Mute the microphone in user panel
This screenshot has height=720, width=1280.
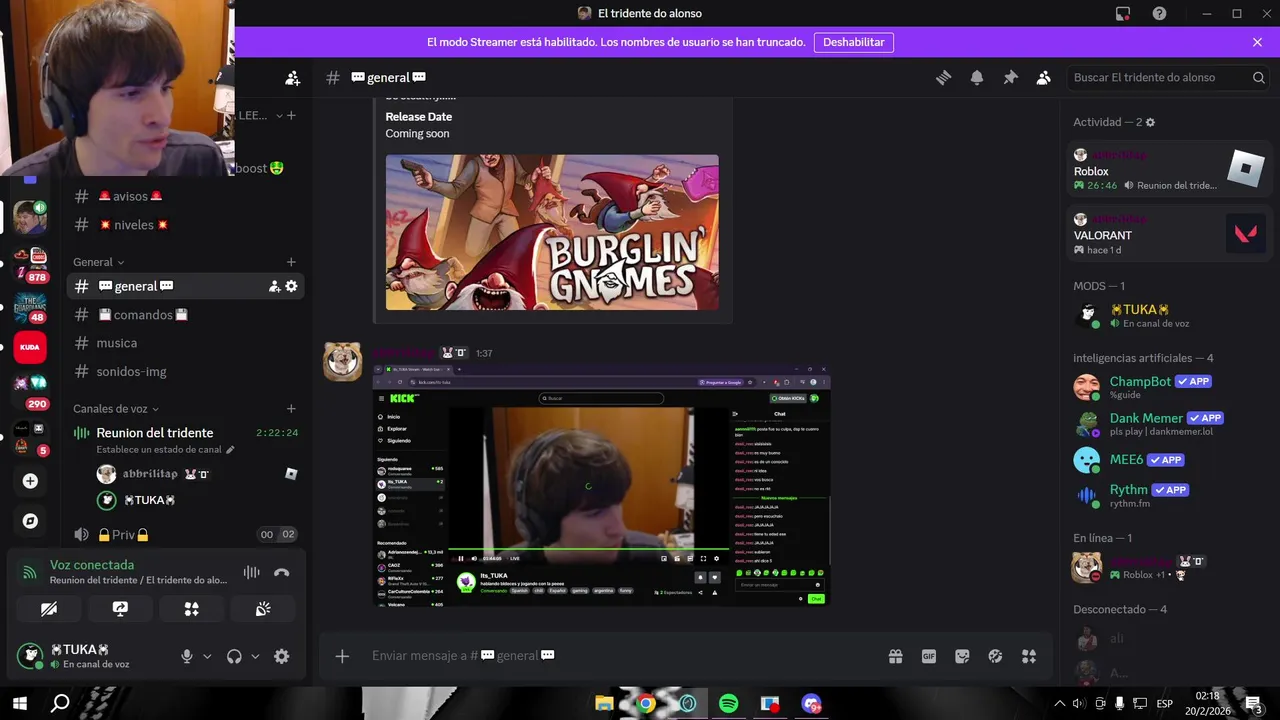tap(186, 656)
